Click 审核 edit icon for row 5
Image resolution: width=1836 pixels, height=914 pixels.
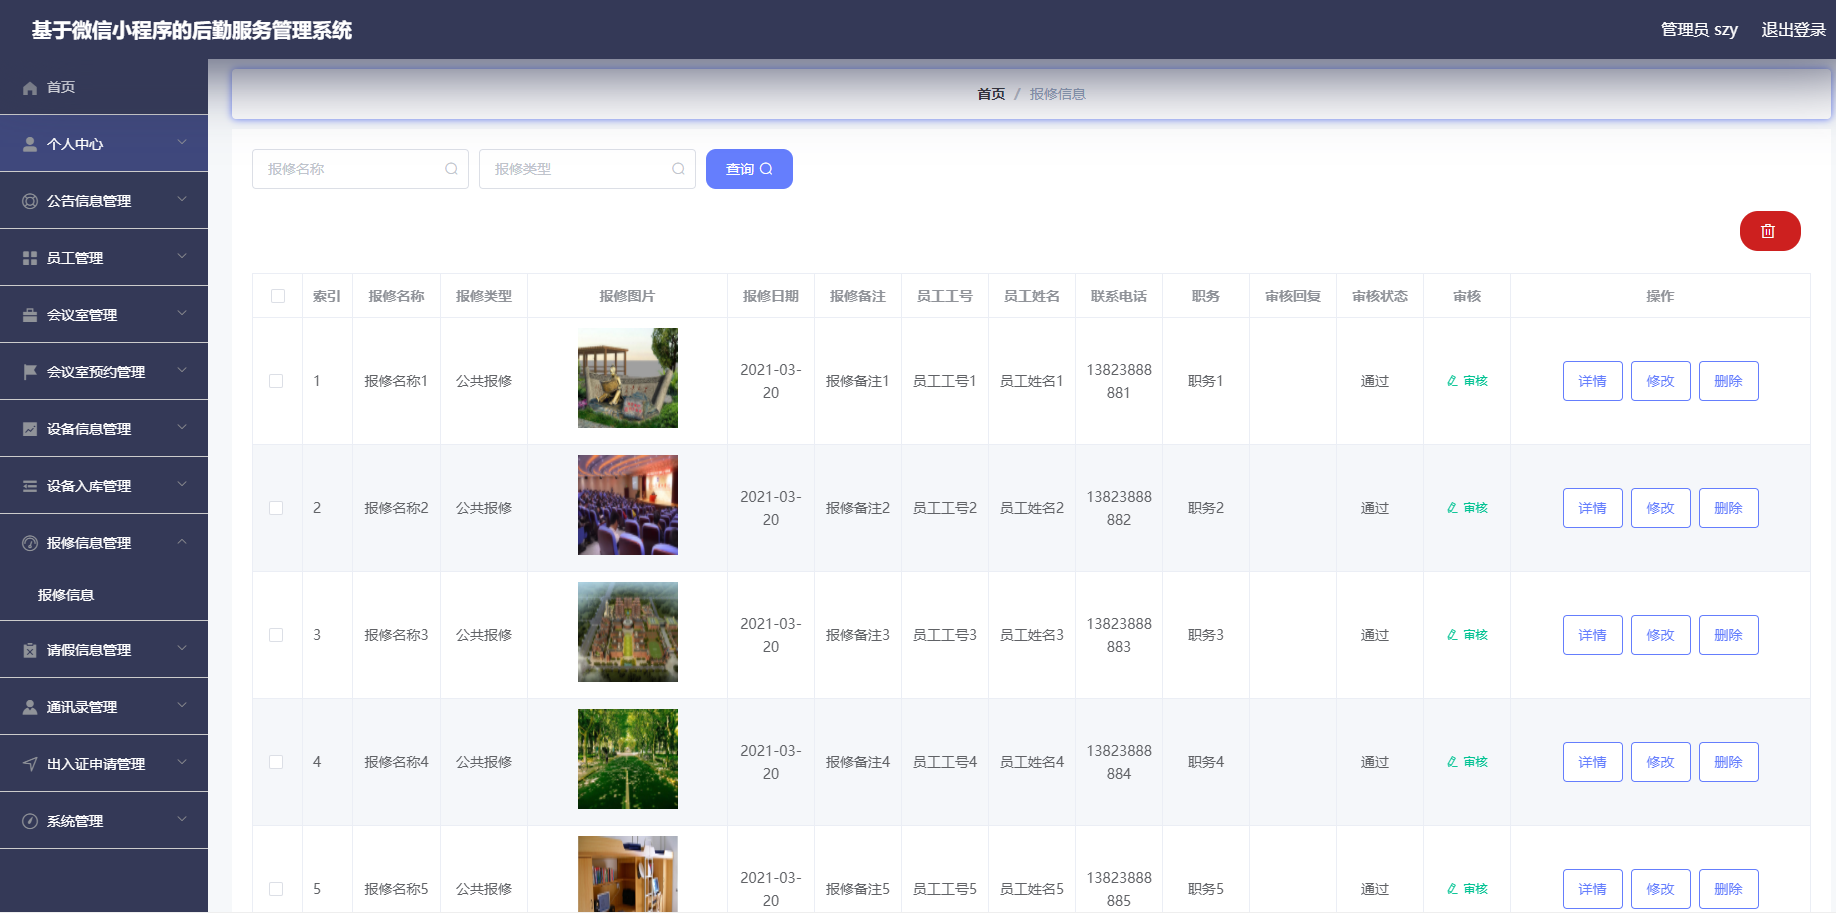click(1452, 889)
